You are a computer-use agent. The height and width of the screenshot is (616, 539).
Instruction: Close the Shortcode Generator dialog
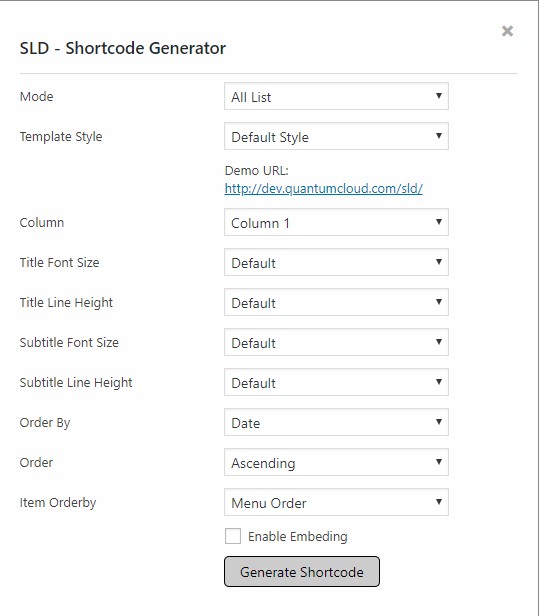[507, 31]
